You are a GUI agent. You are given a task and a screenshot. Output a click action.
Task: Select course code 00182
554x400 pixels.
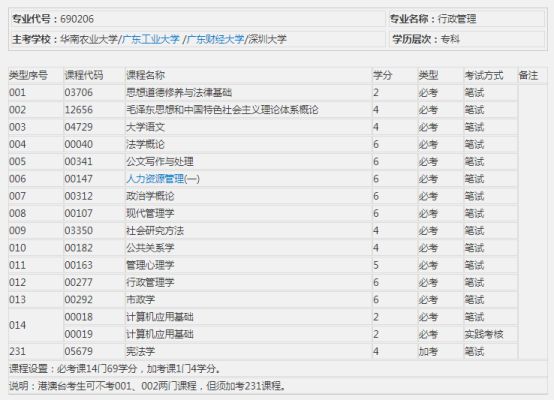pos(78,248)
